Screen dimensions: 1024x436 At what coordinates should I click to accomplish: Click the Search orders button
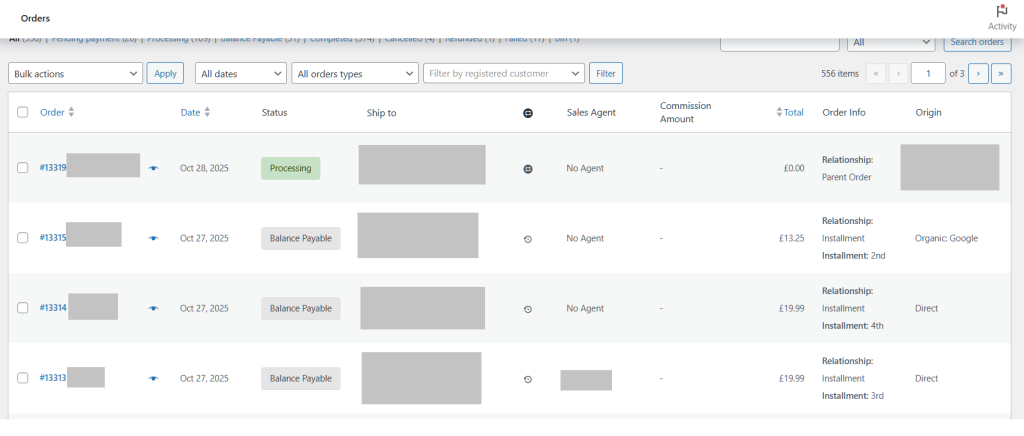point(977,42)
